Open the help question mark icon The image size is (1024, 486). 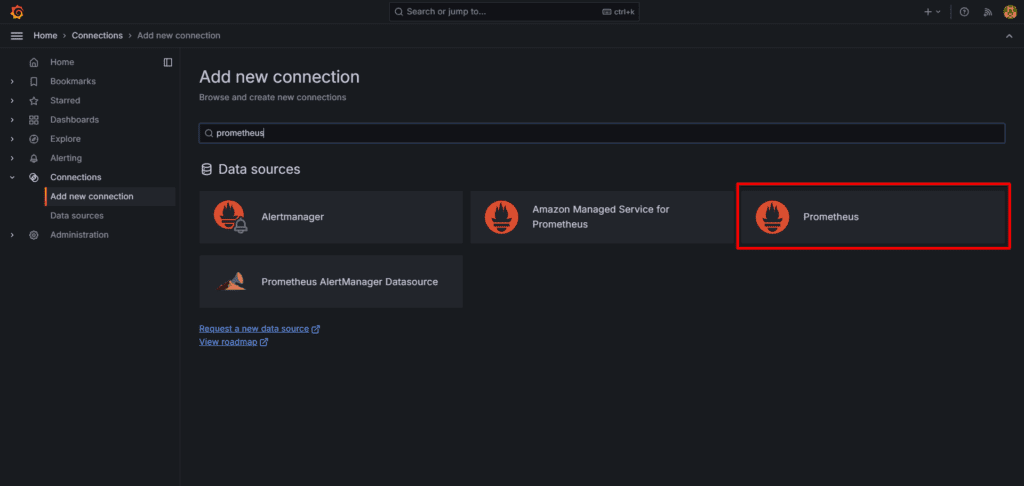click(964, 12)
